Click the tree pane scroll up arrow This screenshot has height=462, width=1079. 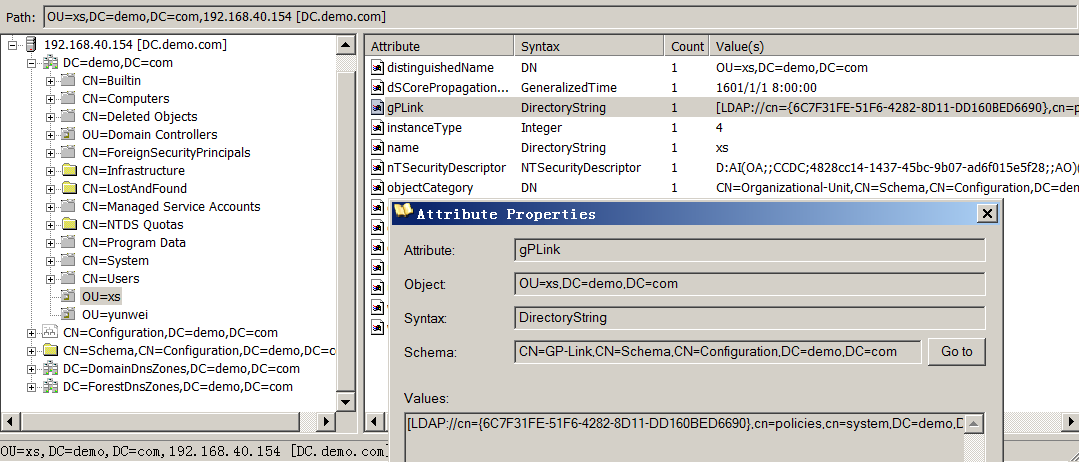click(x=346, y=45)
